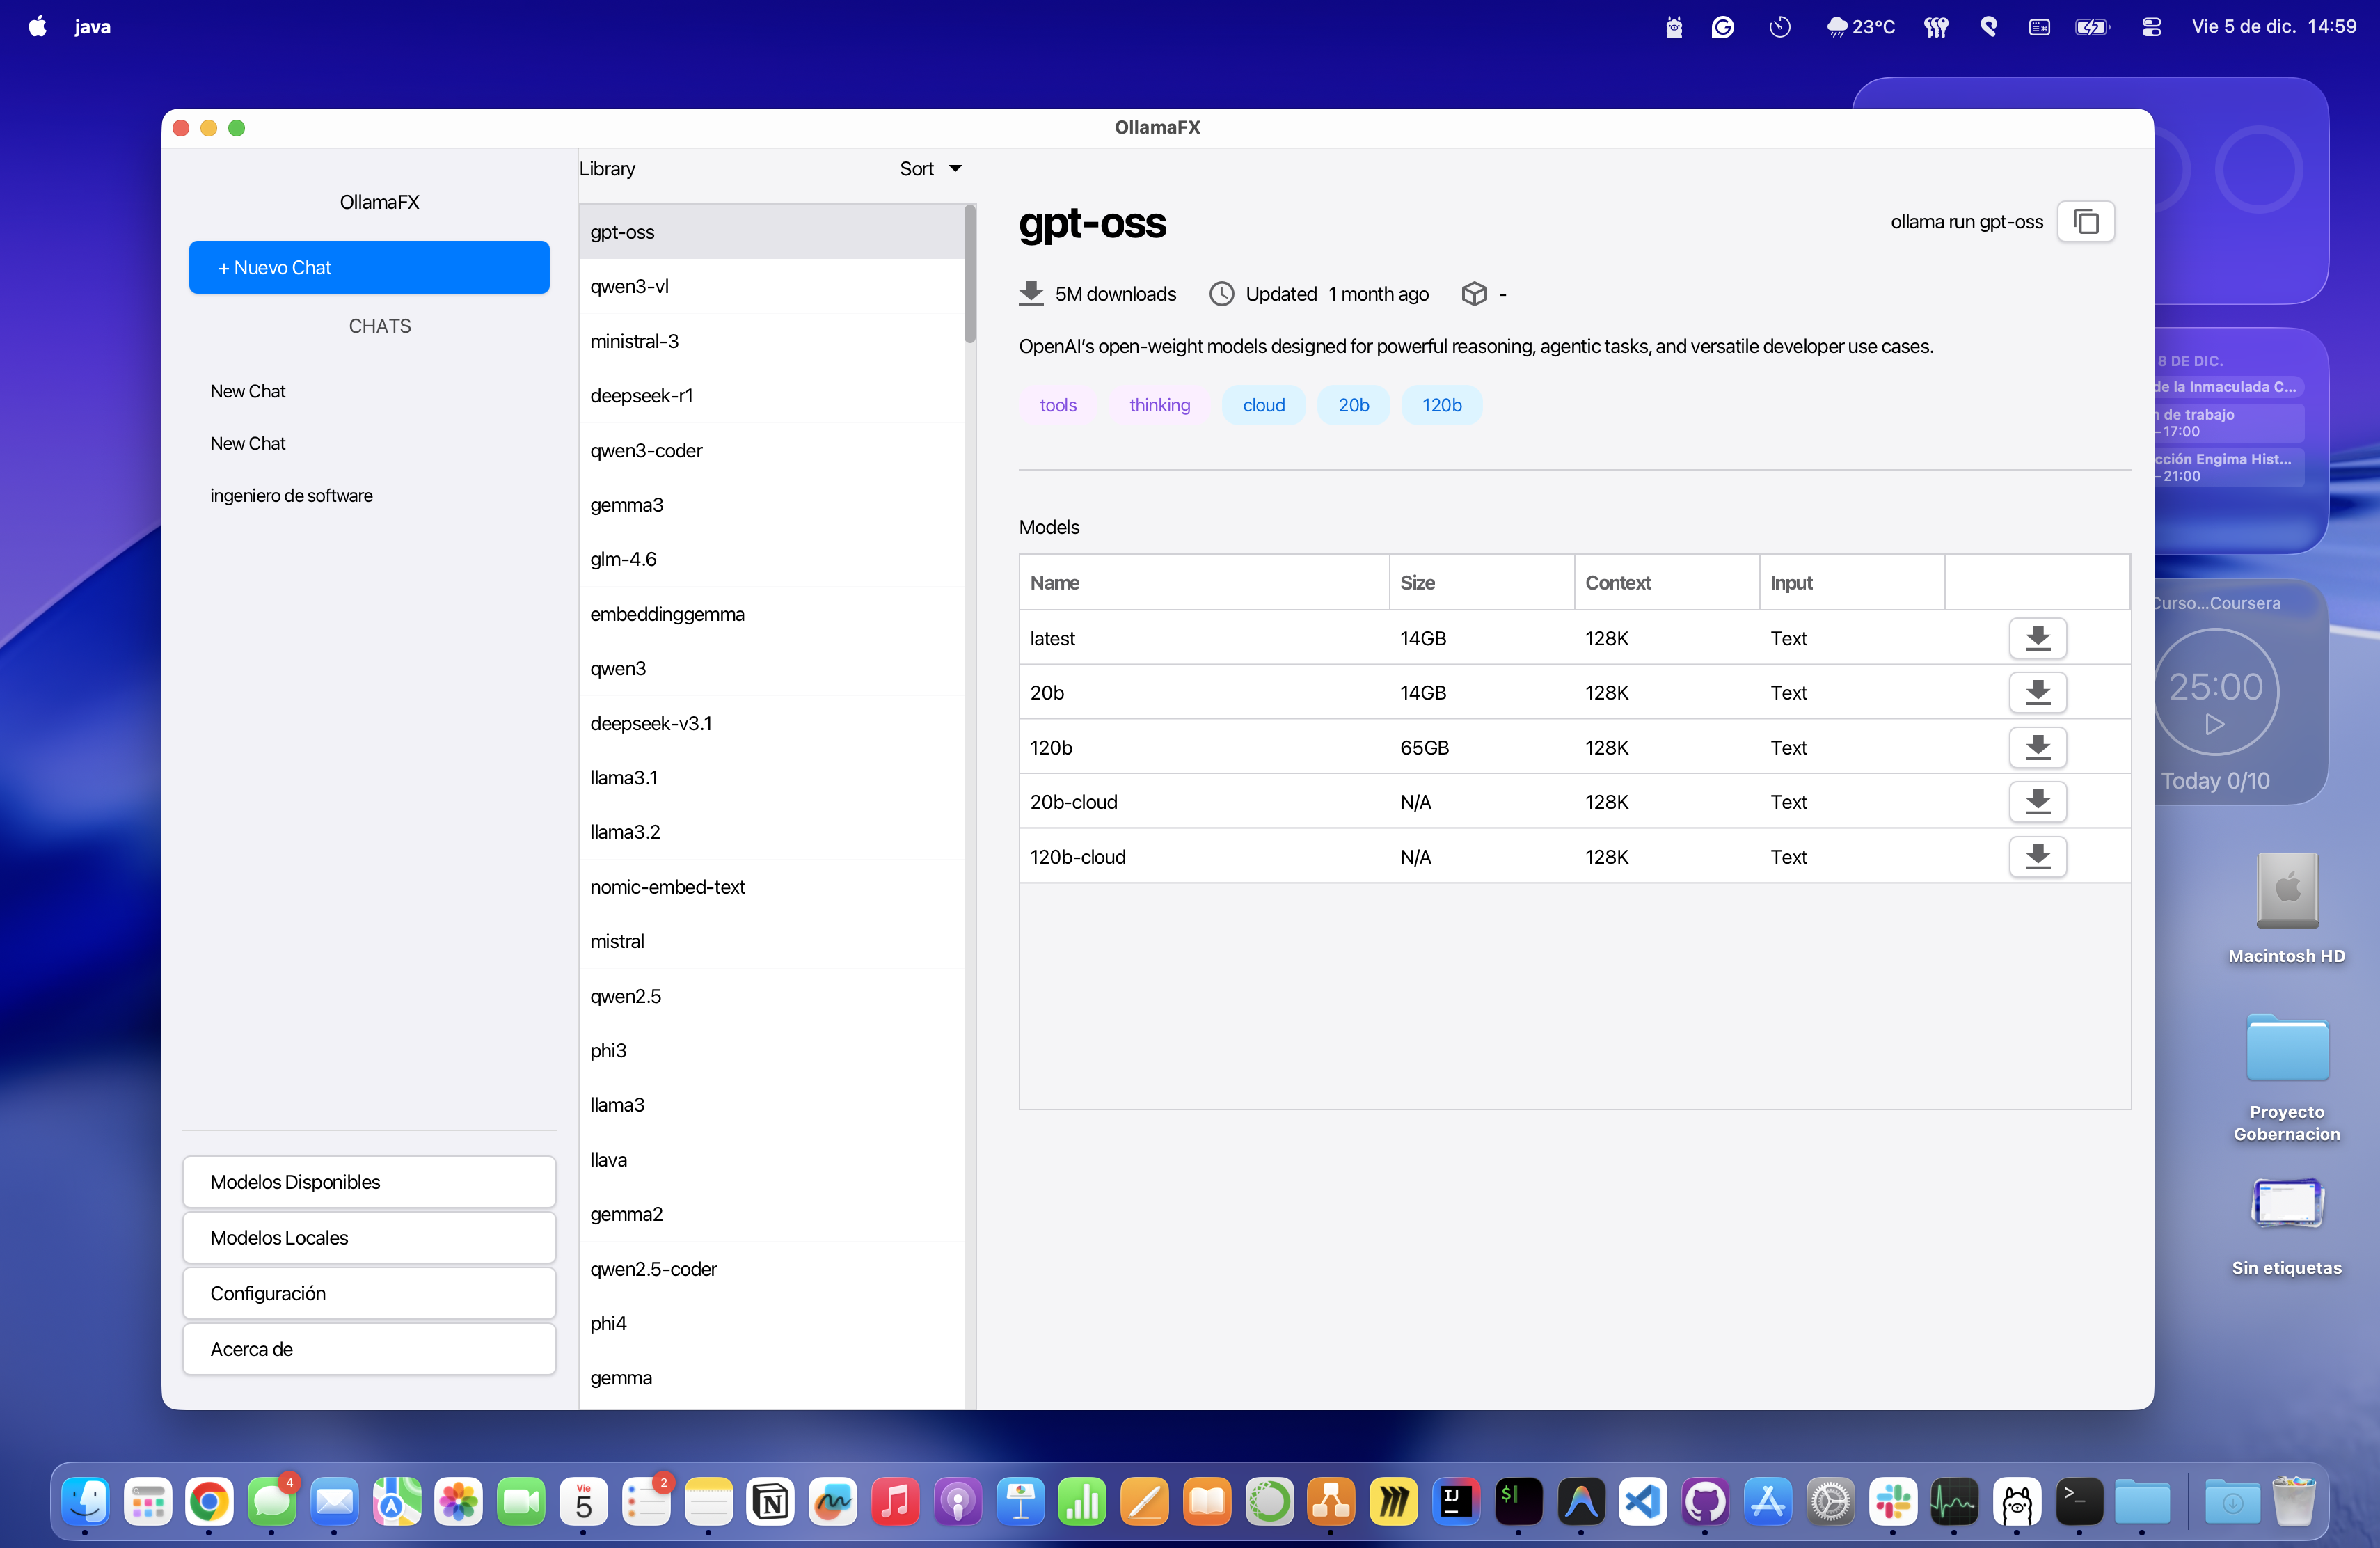Select deepseek-r1 in the Library list
The width and height of the screenshot is (2380, 1548).
click(771, 396)
